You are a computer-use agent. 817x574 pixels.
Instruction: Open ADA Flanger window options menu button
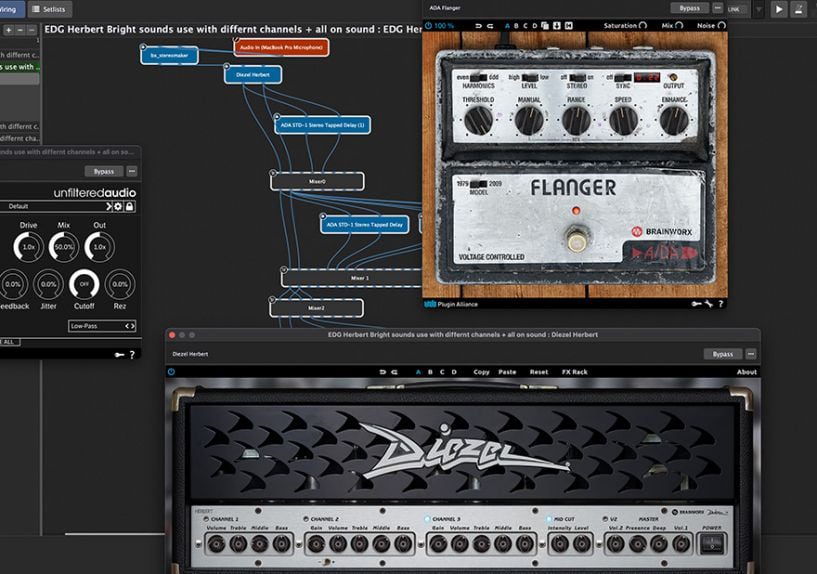pyautogui.click(x=717, y=8)
